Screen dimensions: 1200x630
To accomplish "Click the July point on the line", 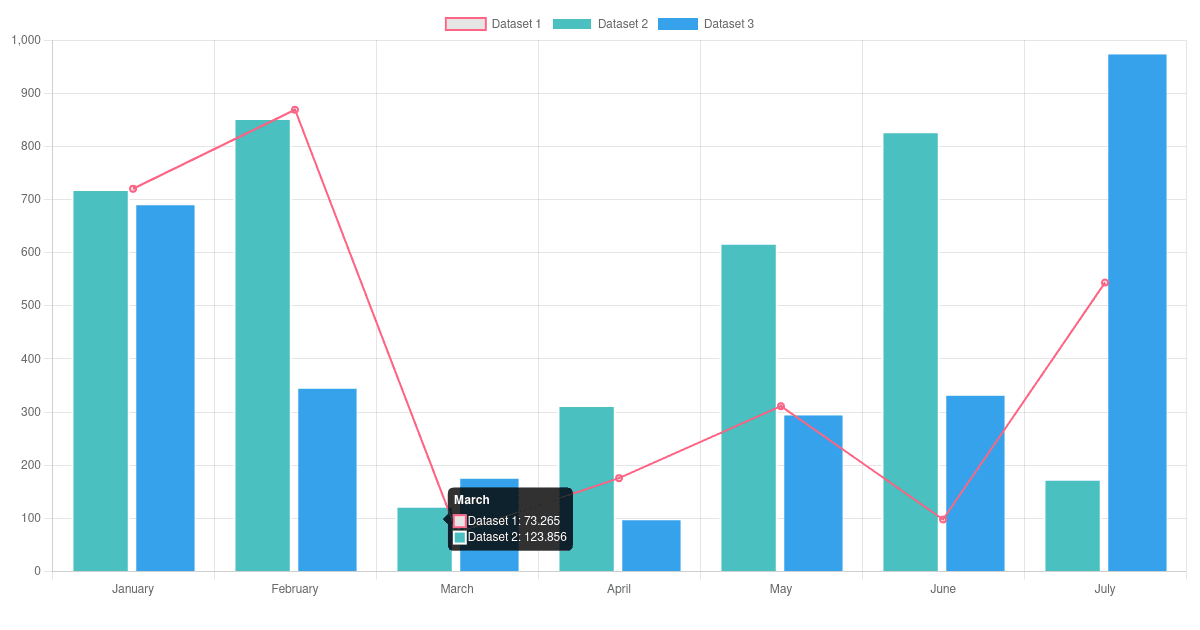I will pos(1105,283).
